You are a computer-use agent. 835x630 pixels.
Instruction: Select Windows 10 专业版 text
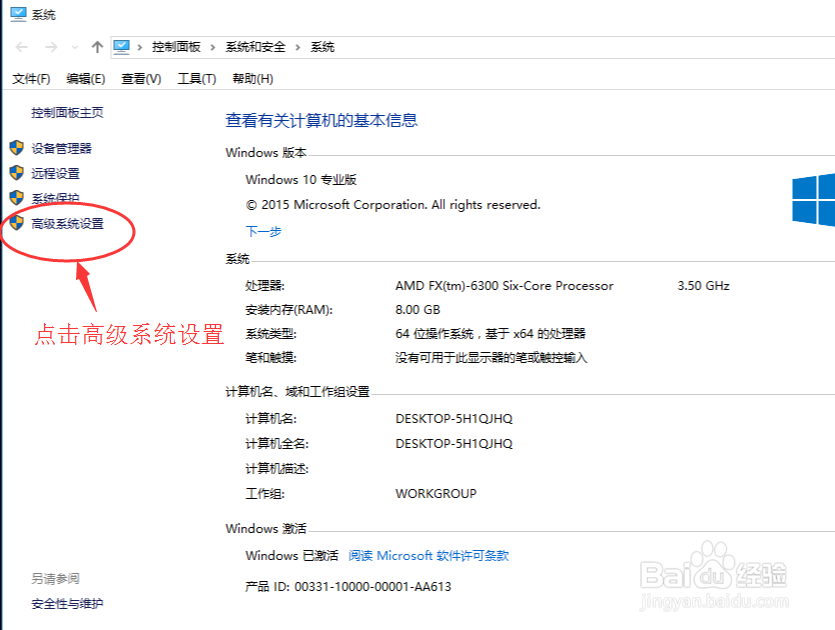tap(301, 179)
